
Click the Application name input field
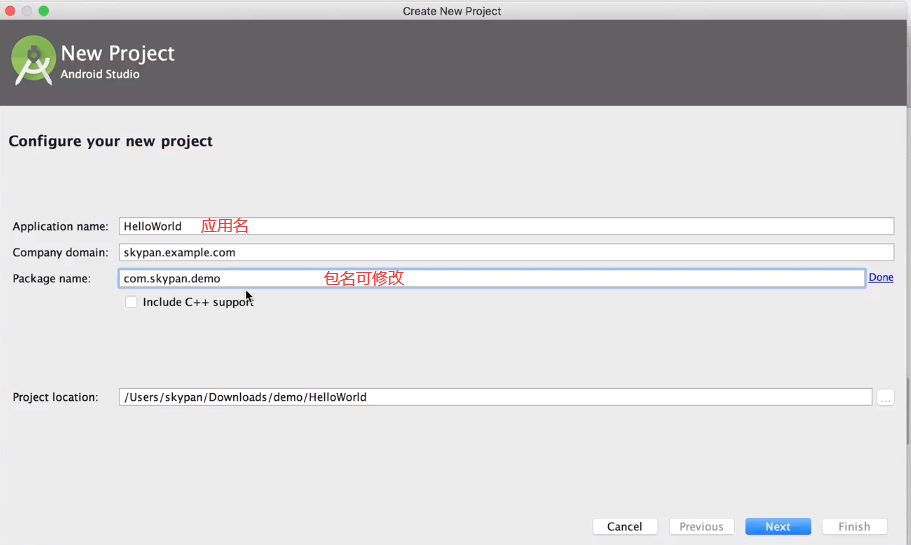click(506, 226)
